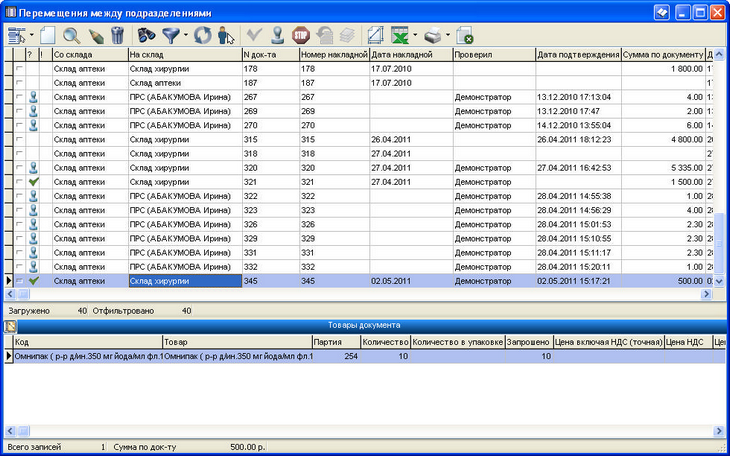Click the Товар column header in goods grid
730x456 pixels.
click(x=237, y=342)
